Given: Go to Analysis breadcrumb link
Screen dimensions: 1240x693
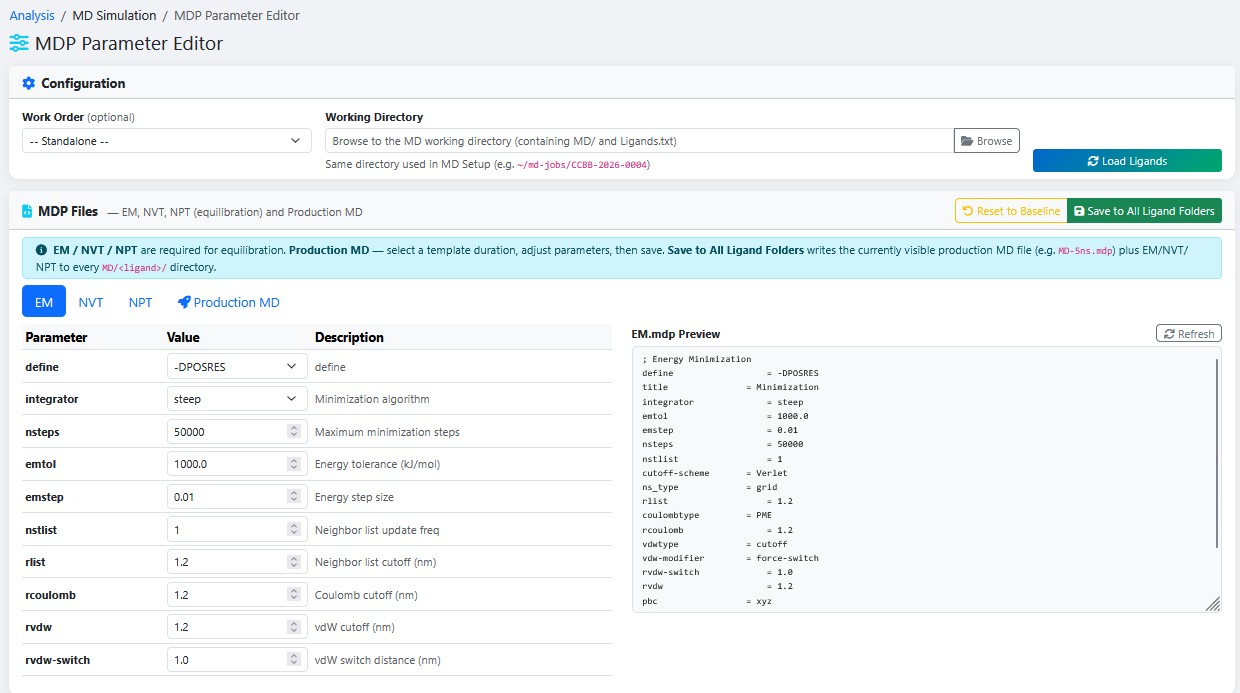Looking at the screenshot, I should [32, 15].
